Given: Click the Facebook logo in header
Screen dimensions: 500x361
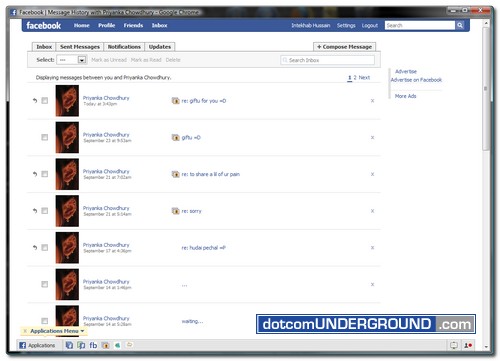Looking at the screenshot, I should [44, 26].
